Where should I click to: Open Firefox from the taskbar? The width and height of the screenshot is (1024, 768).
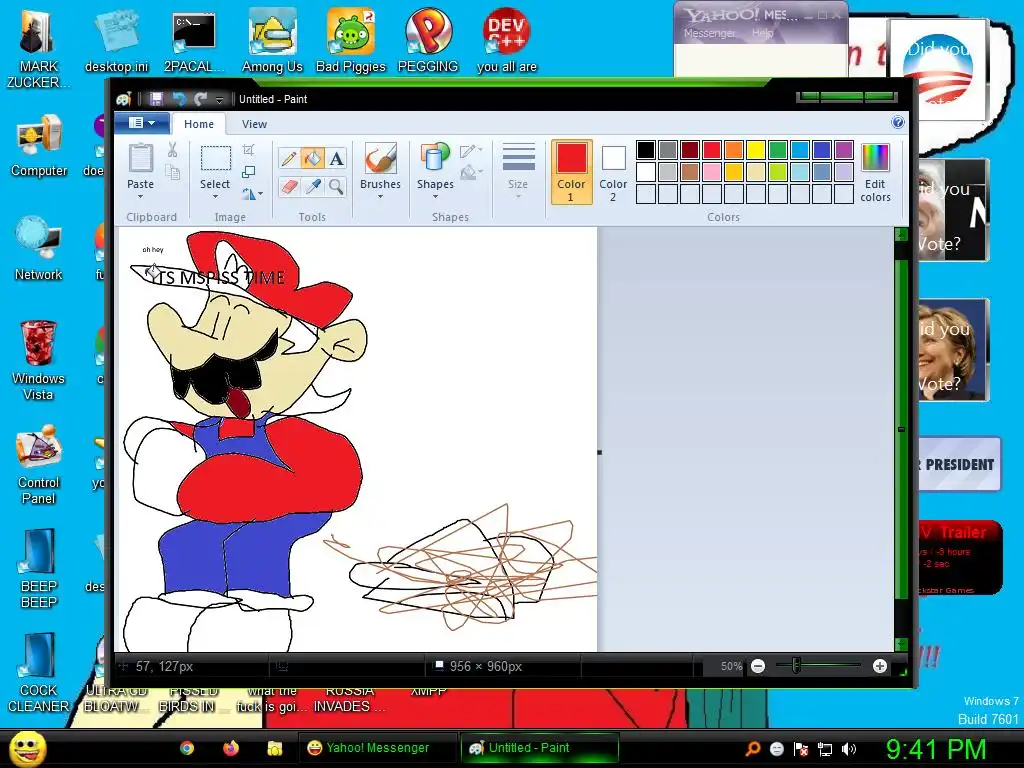(231, 748)
